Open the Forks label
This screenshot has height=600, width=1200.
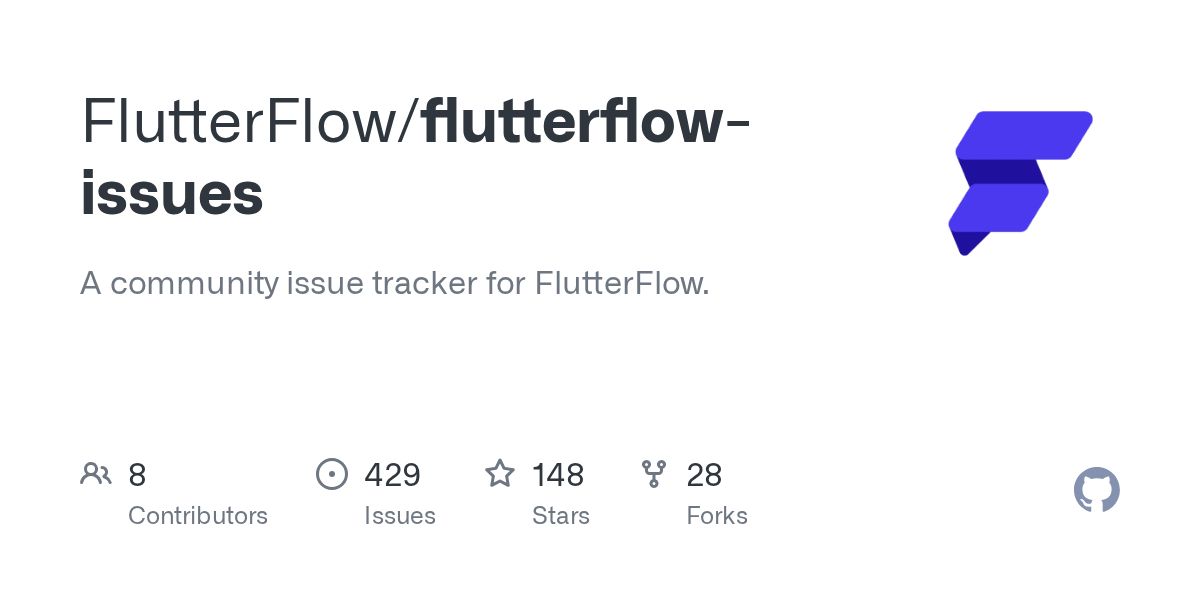pos(717,516)
